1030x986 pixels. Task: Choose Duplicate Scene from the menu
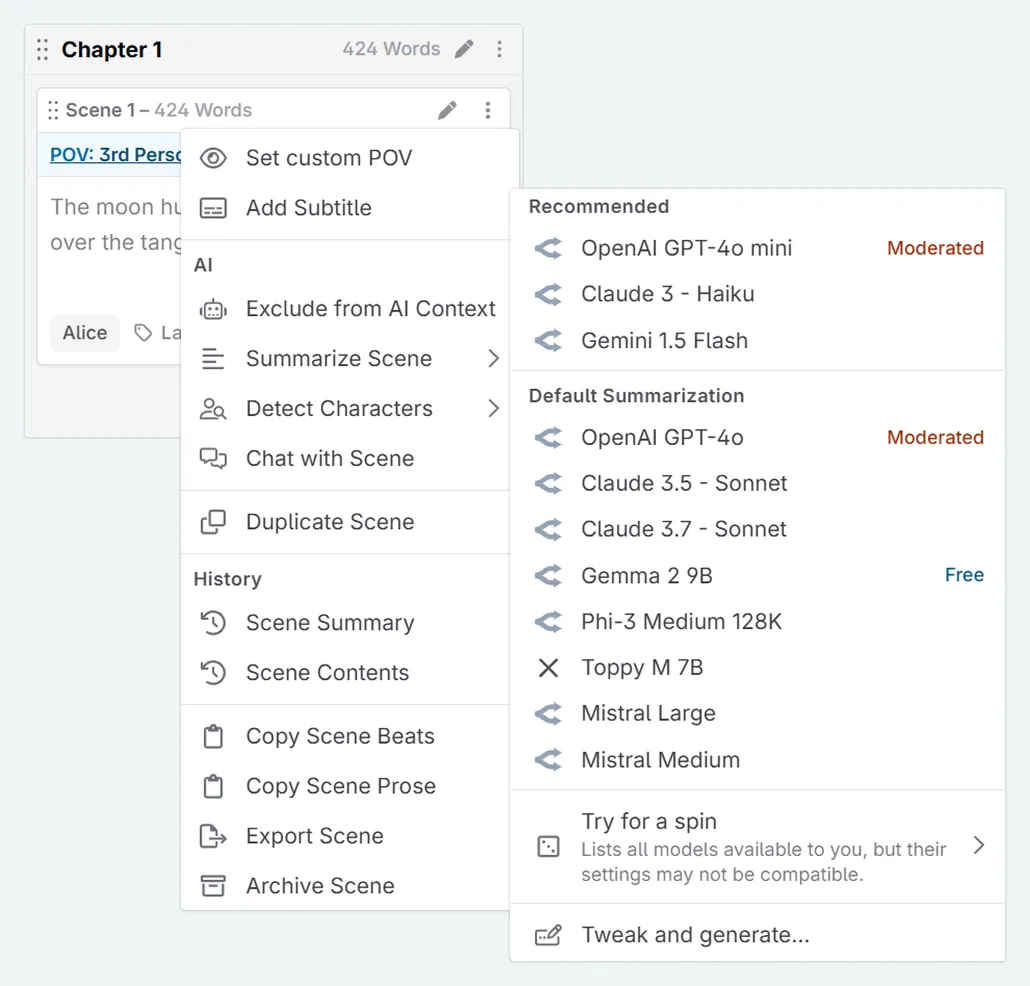329,522
